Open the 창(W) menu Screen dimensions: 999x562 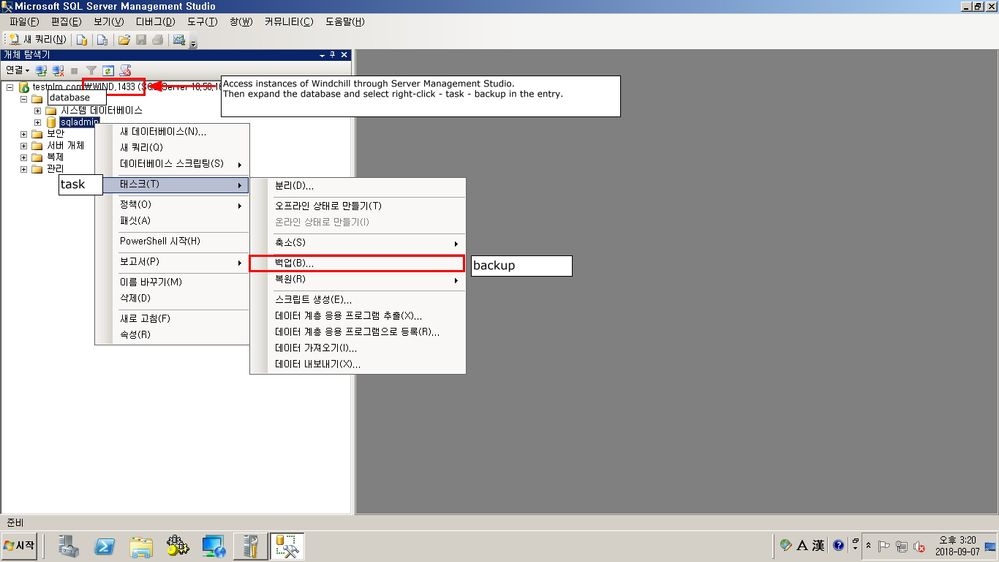pos(241,22)
